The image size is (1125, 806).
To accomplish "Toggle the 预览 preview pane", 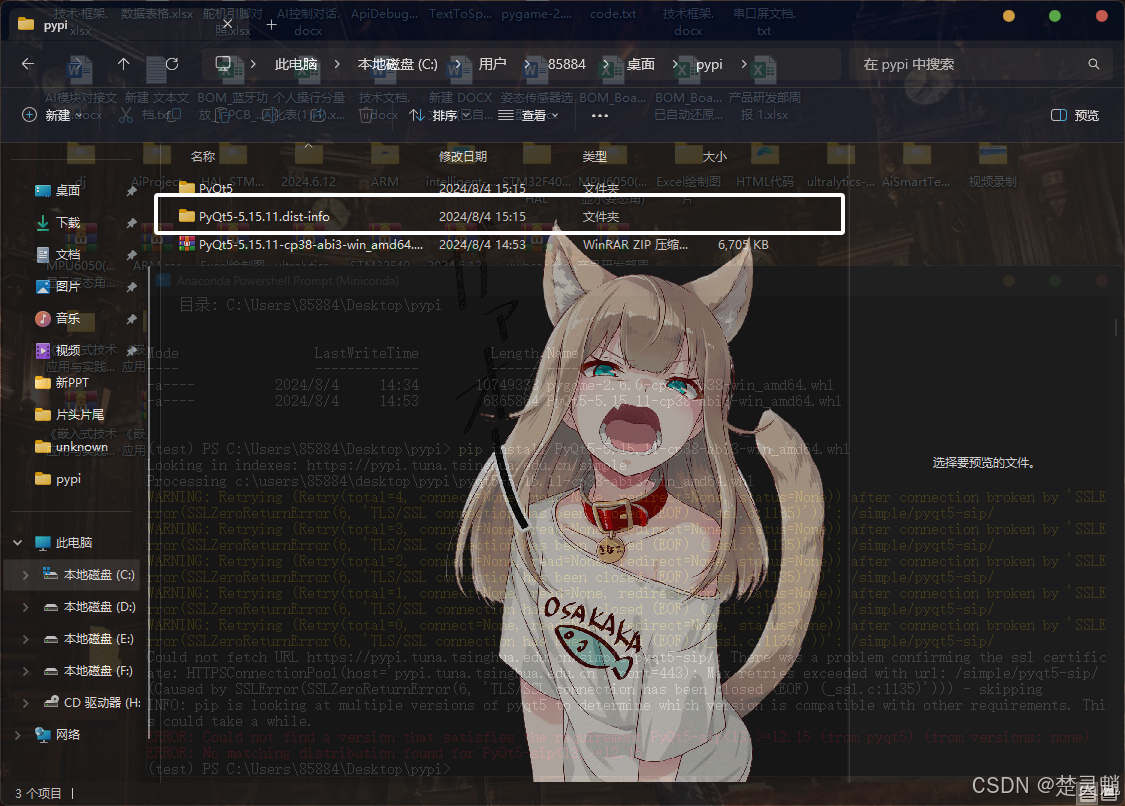I will (x=1075, y=115).
